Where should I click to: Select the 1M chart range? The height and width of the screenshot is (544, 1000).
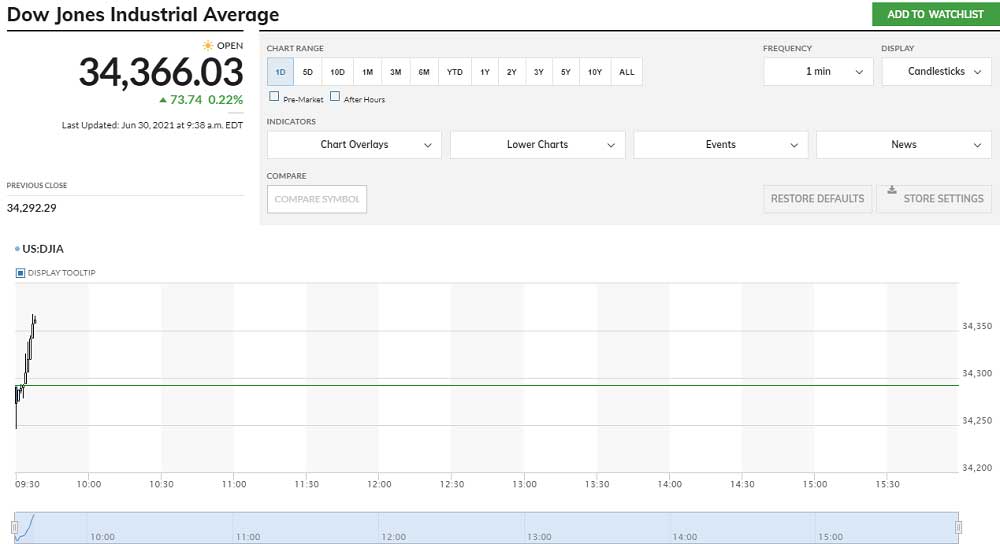click(x=368, y=72)
